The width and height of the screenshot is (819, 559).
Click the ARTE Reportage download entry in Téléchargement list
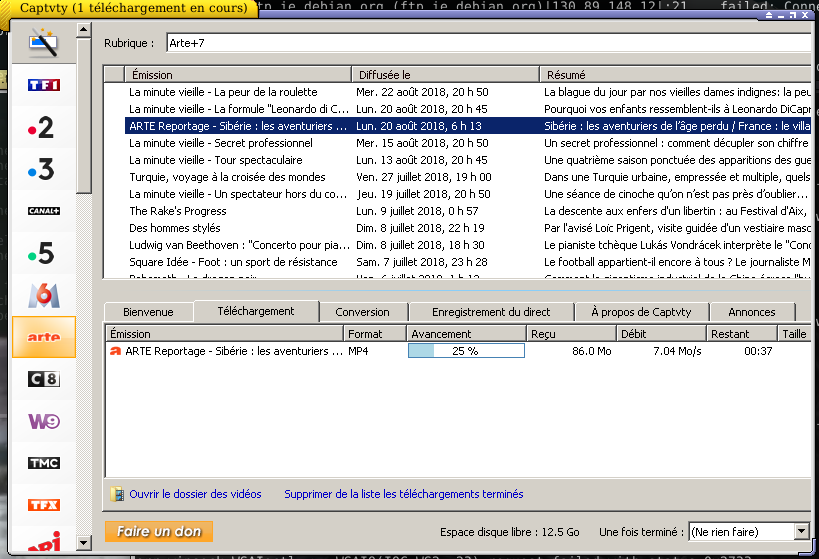click(234, 351)
